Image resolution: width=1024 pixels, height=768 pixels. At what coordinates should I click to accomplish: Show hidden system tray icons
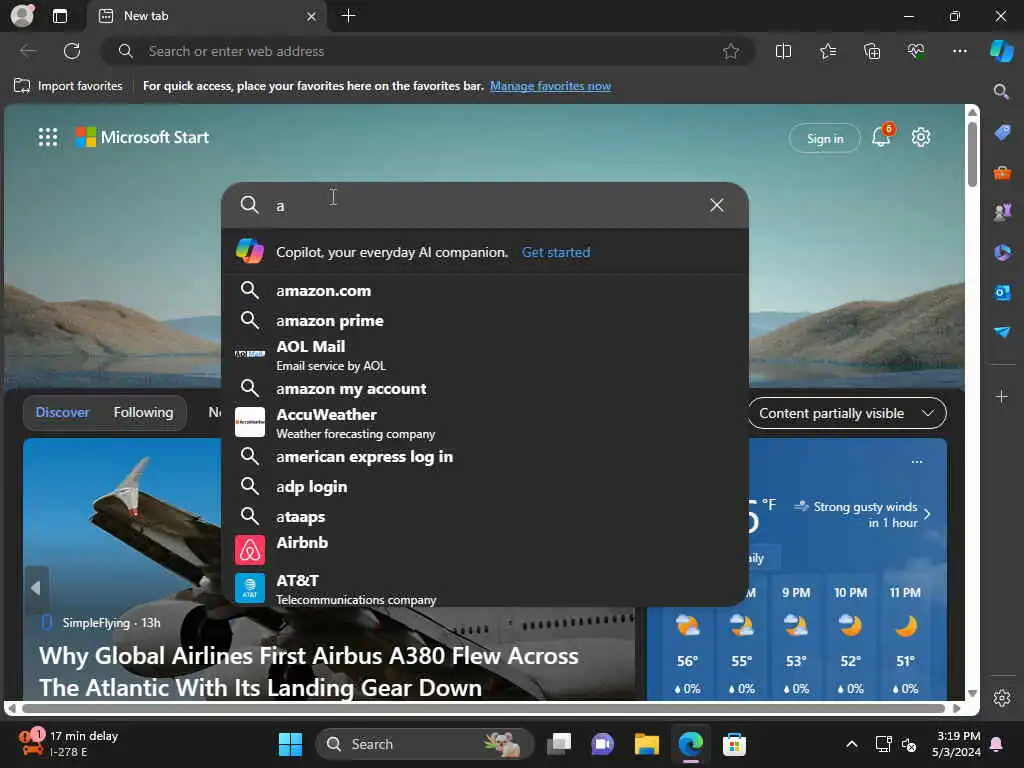(852, 744)
